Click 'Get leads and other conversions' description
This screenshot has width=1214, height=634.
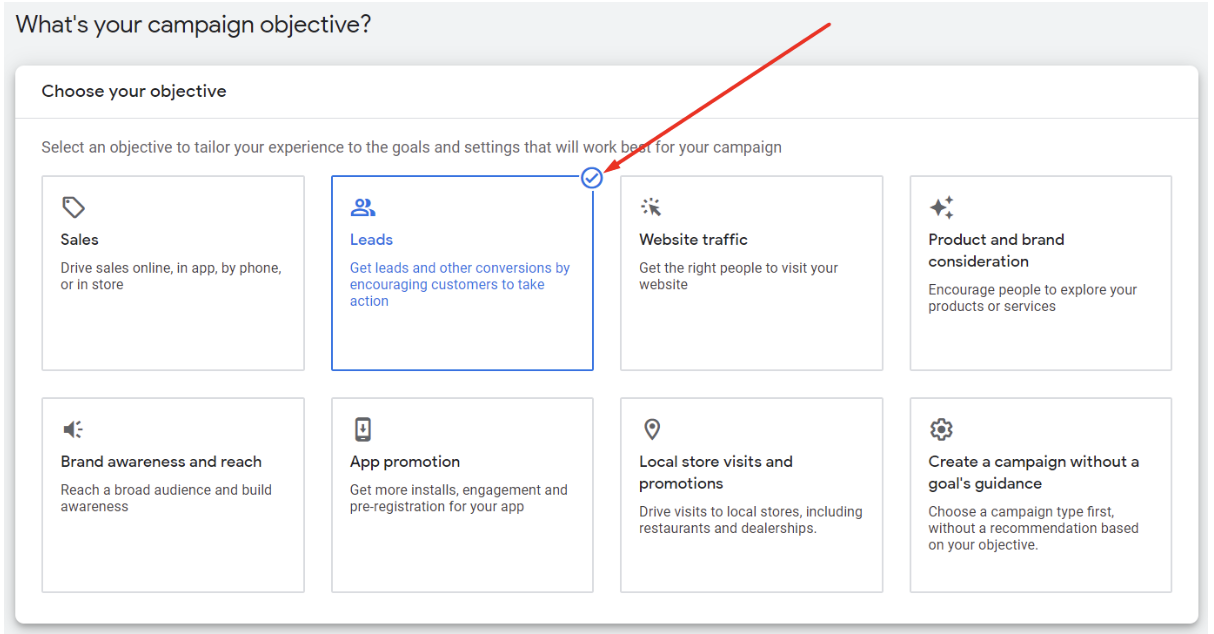[460, 284]
